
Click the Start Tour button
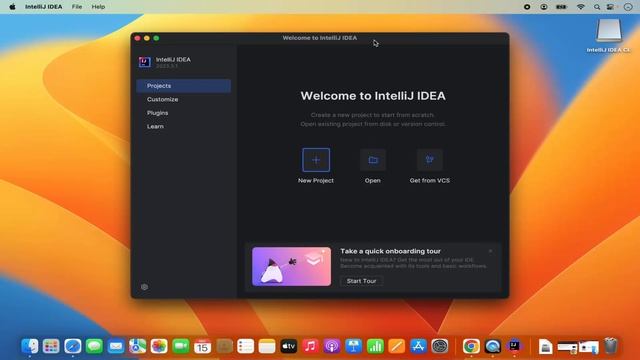(361, 281)
